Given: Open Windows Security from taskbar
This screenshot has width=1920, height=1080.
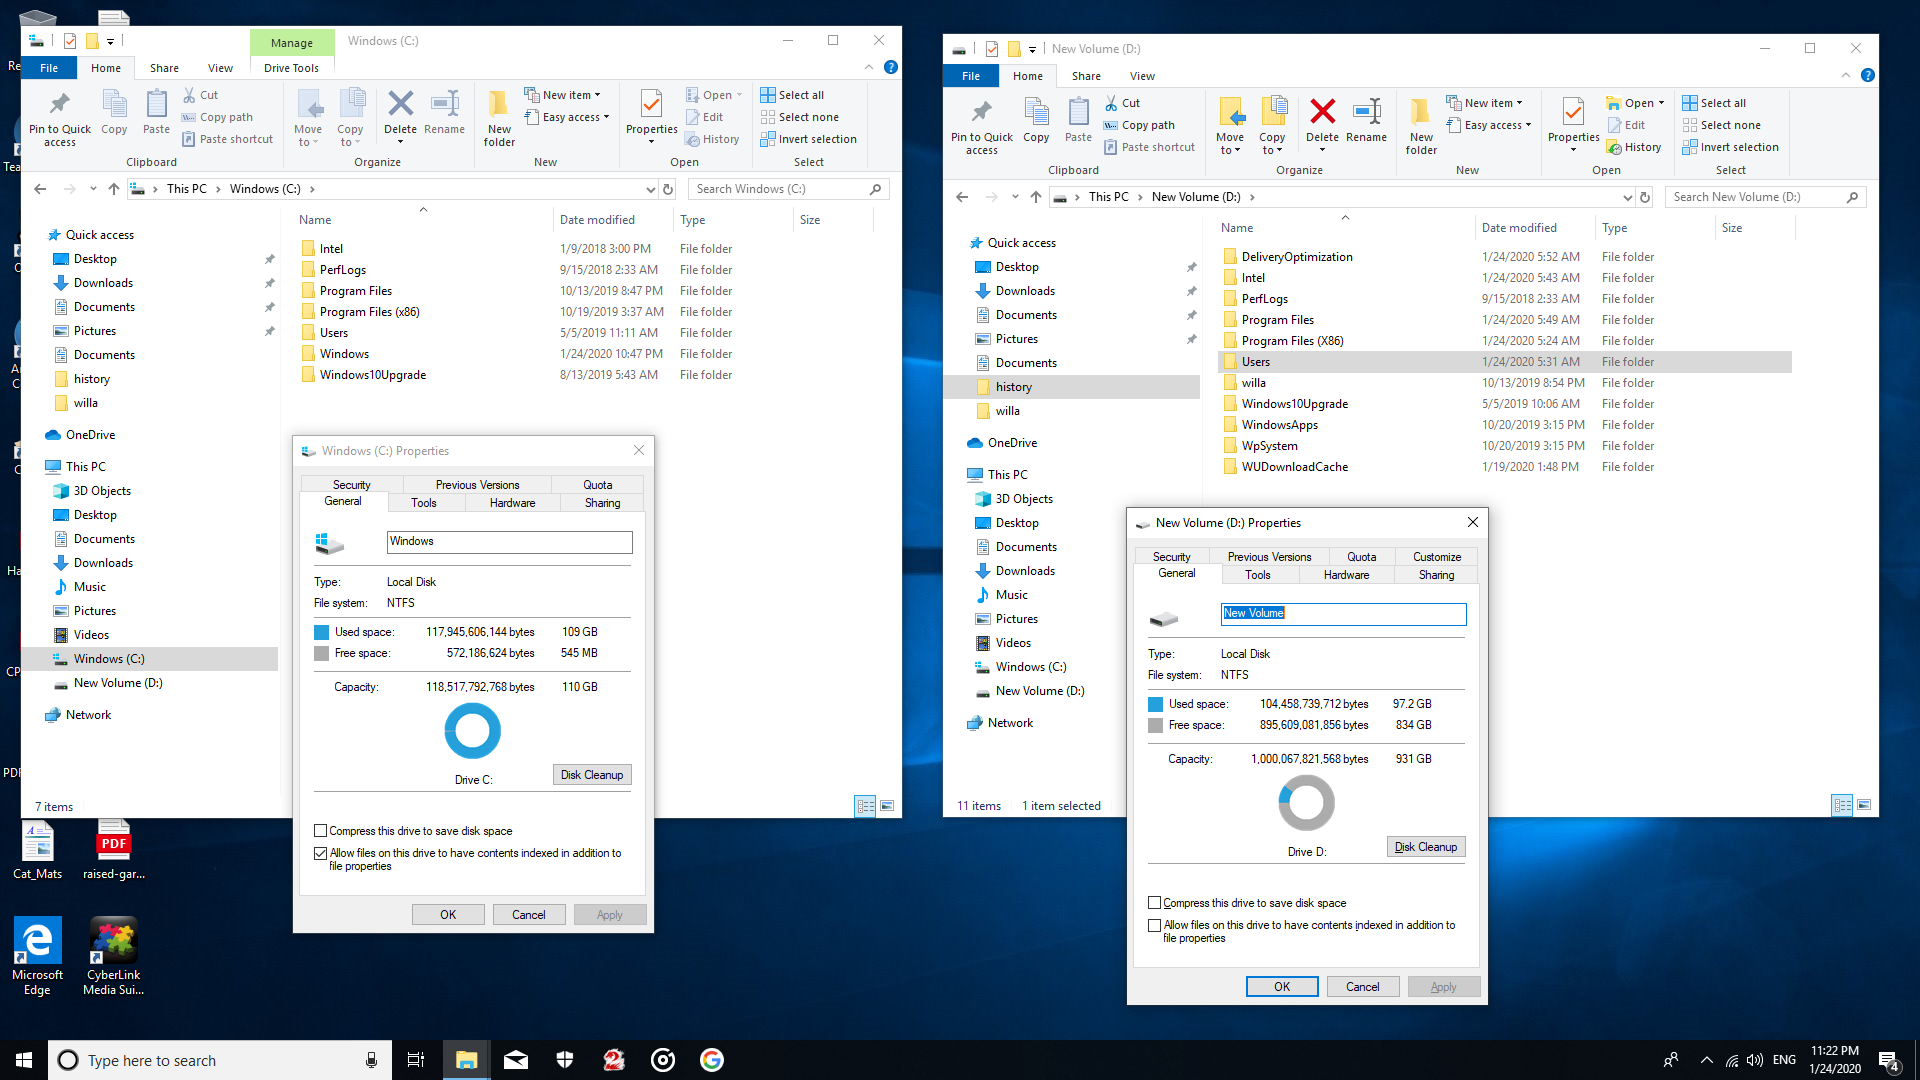Looking at the screenshot, I should click(565, 1060).
